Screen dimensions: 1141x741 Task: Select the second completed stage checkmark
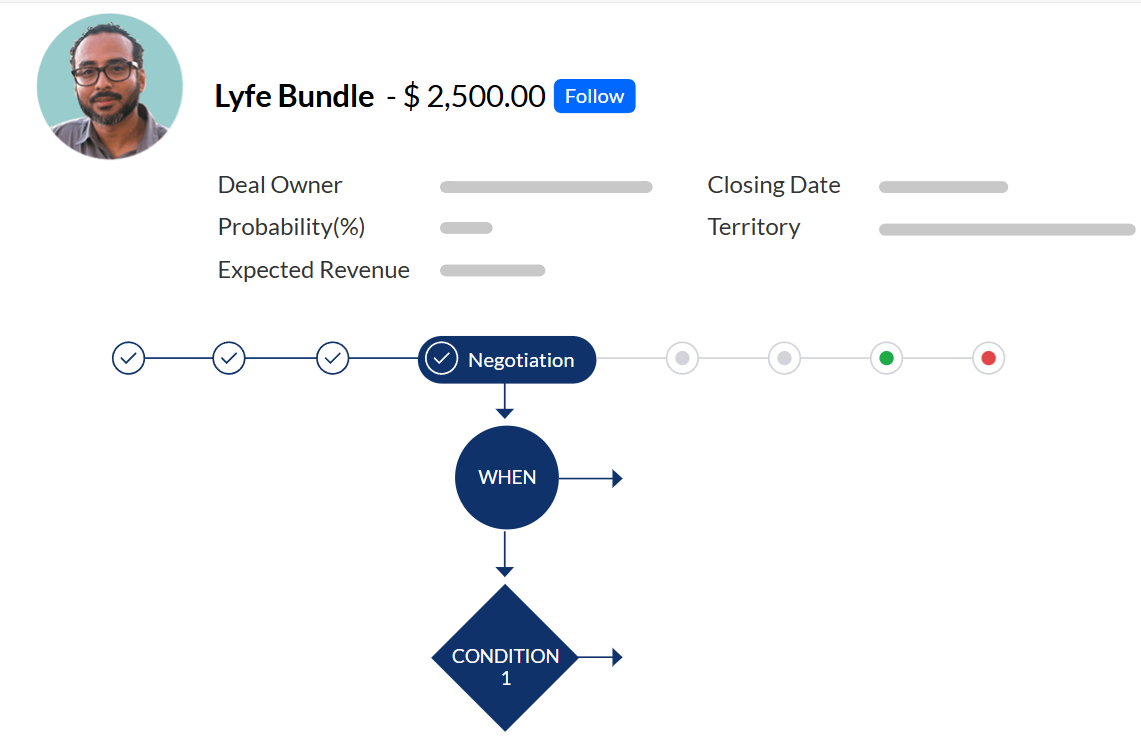229,358
